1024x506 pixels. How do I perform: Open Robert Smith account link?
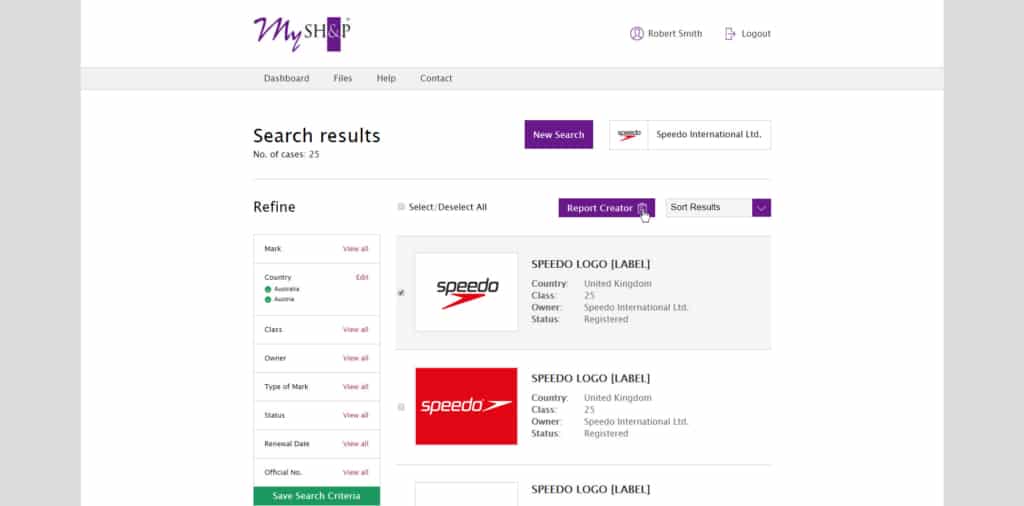pos(675,33)
